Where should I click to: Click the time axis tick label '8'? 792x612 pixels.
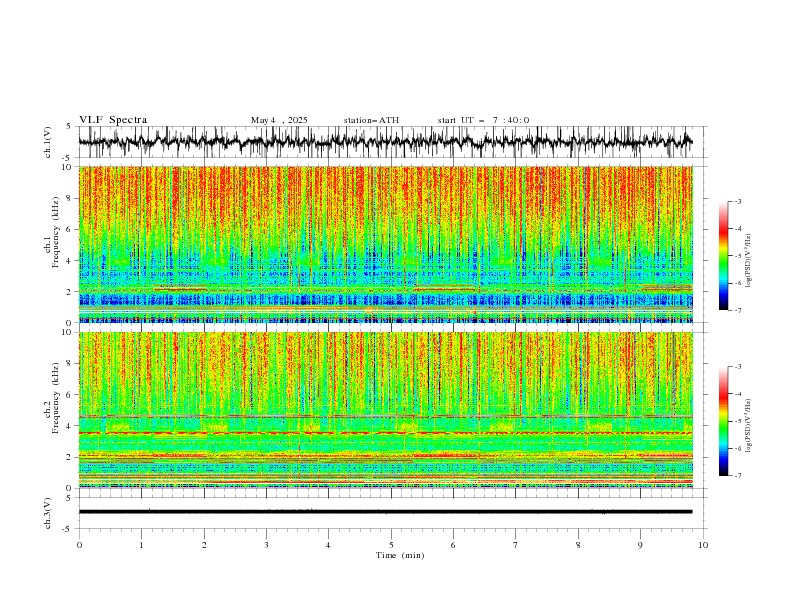tap(578, 545)
